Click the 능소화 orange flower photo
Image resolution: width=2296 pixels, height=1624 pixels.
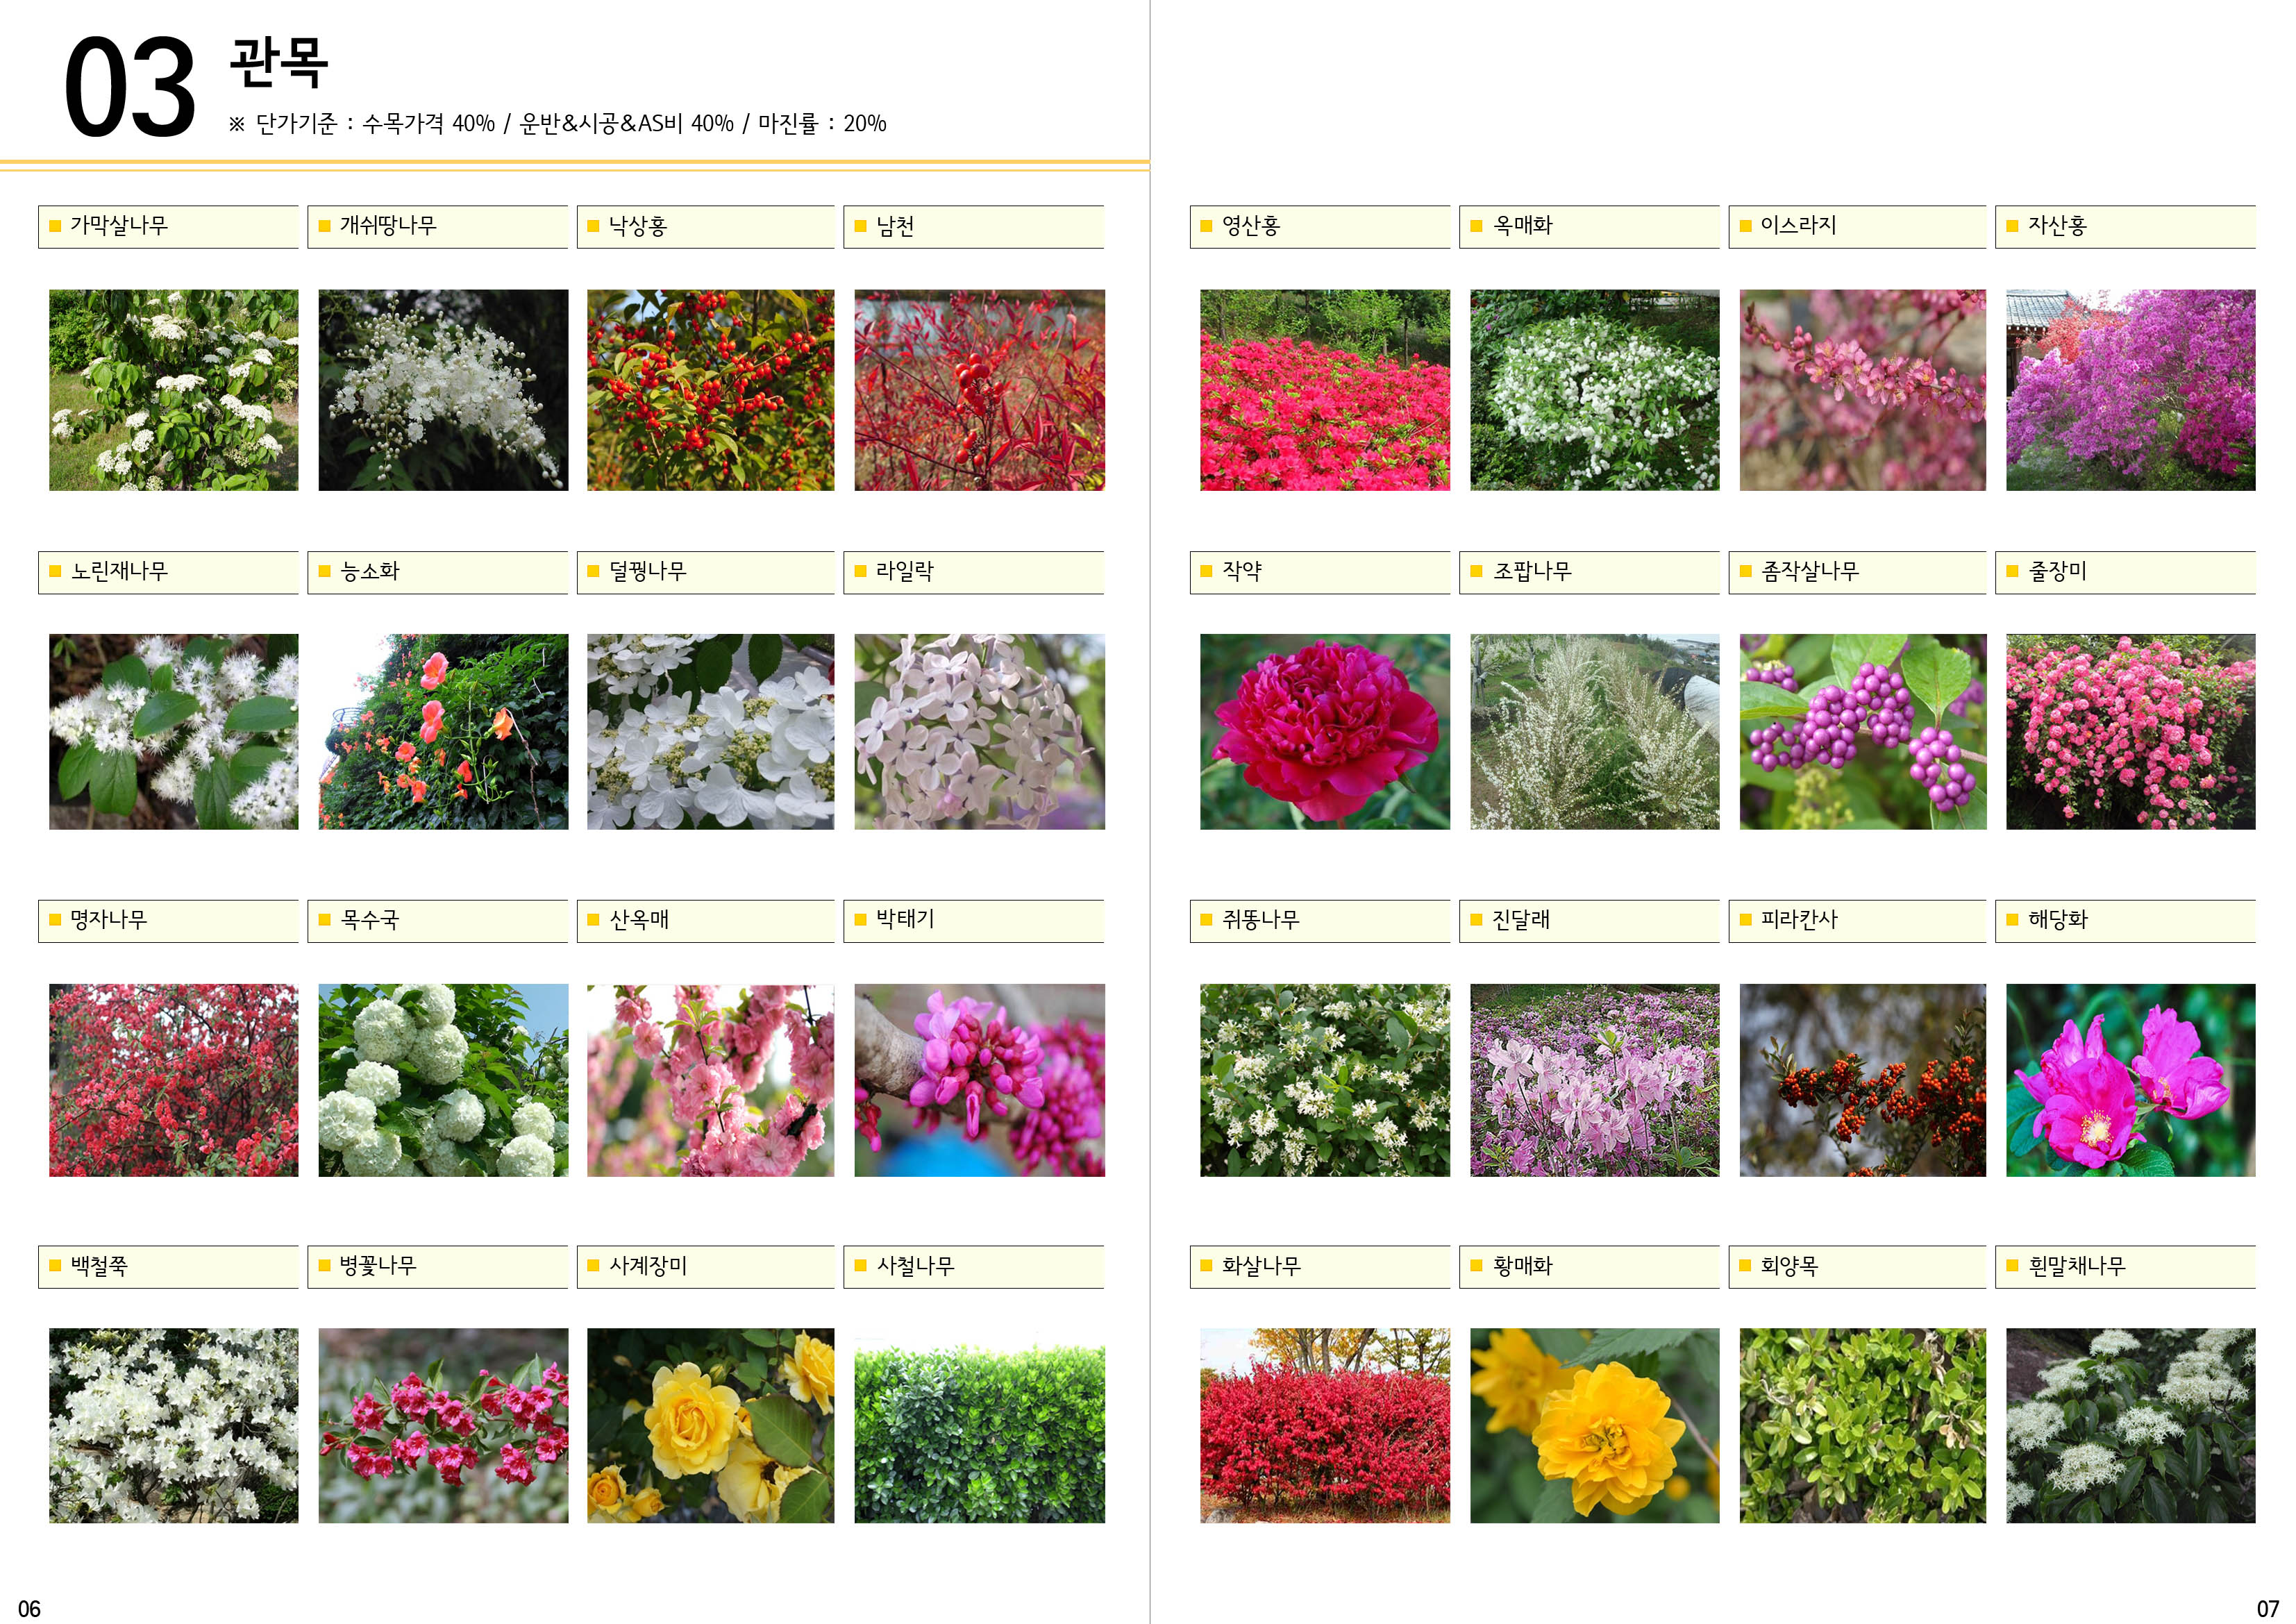(x=443, y=732)
